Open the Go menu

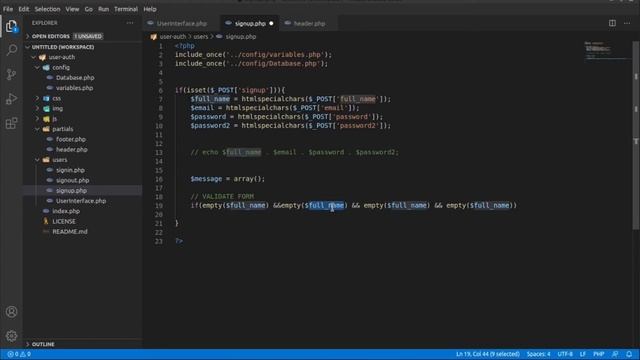coord(89,9)
